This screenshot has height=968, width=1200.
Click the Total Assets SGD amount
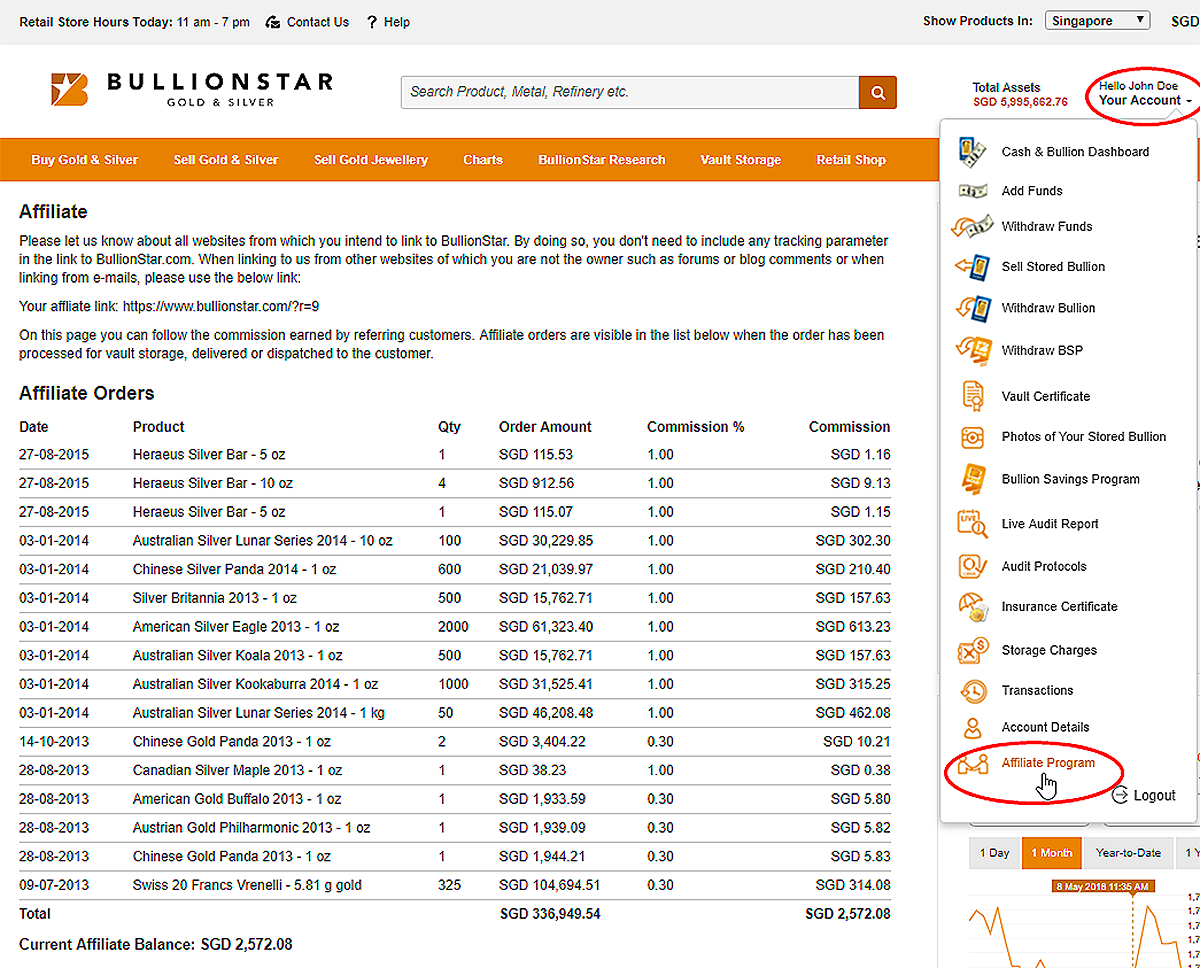(1020, 102)
